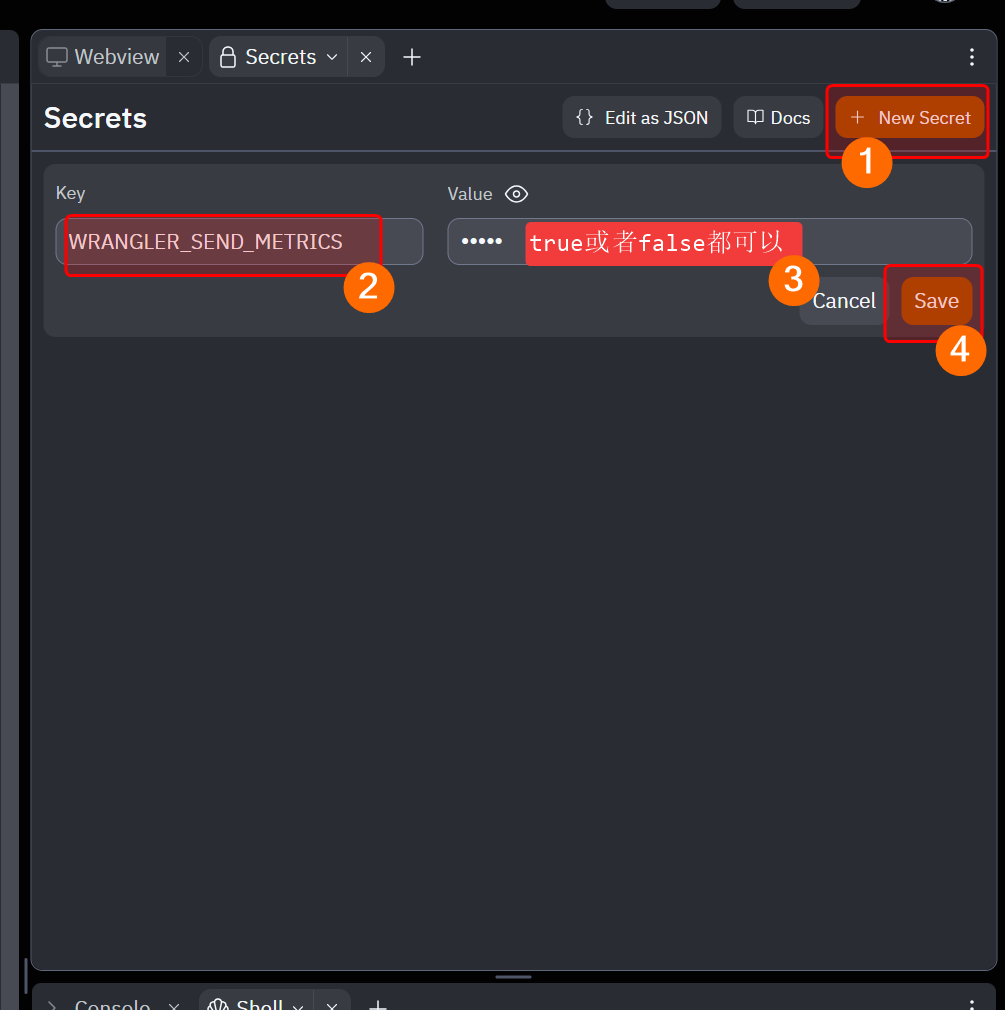Close the Secrets tab
The height and width of the screenshot is (1010, 1005).
pyautogui.click(x=366, y=57)
